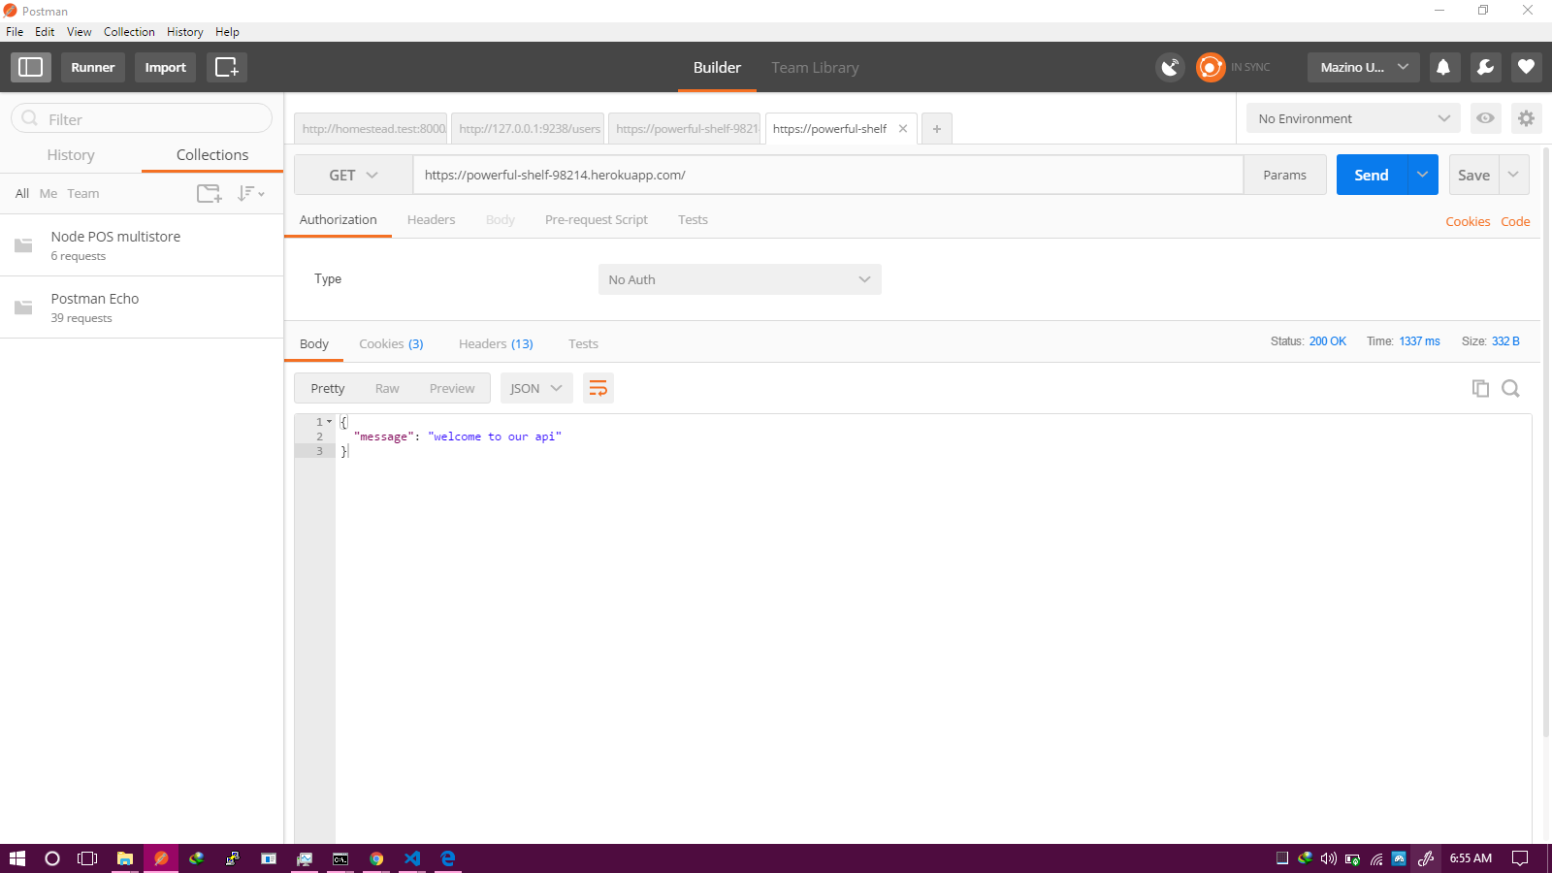Open the Collection menu

pos(129,31)
